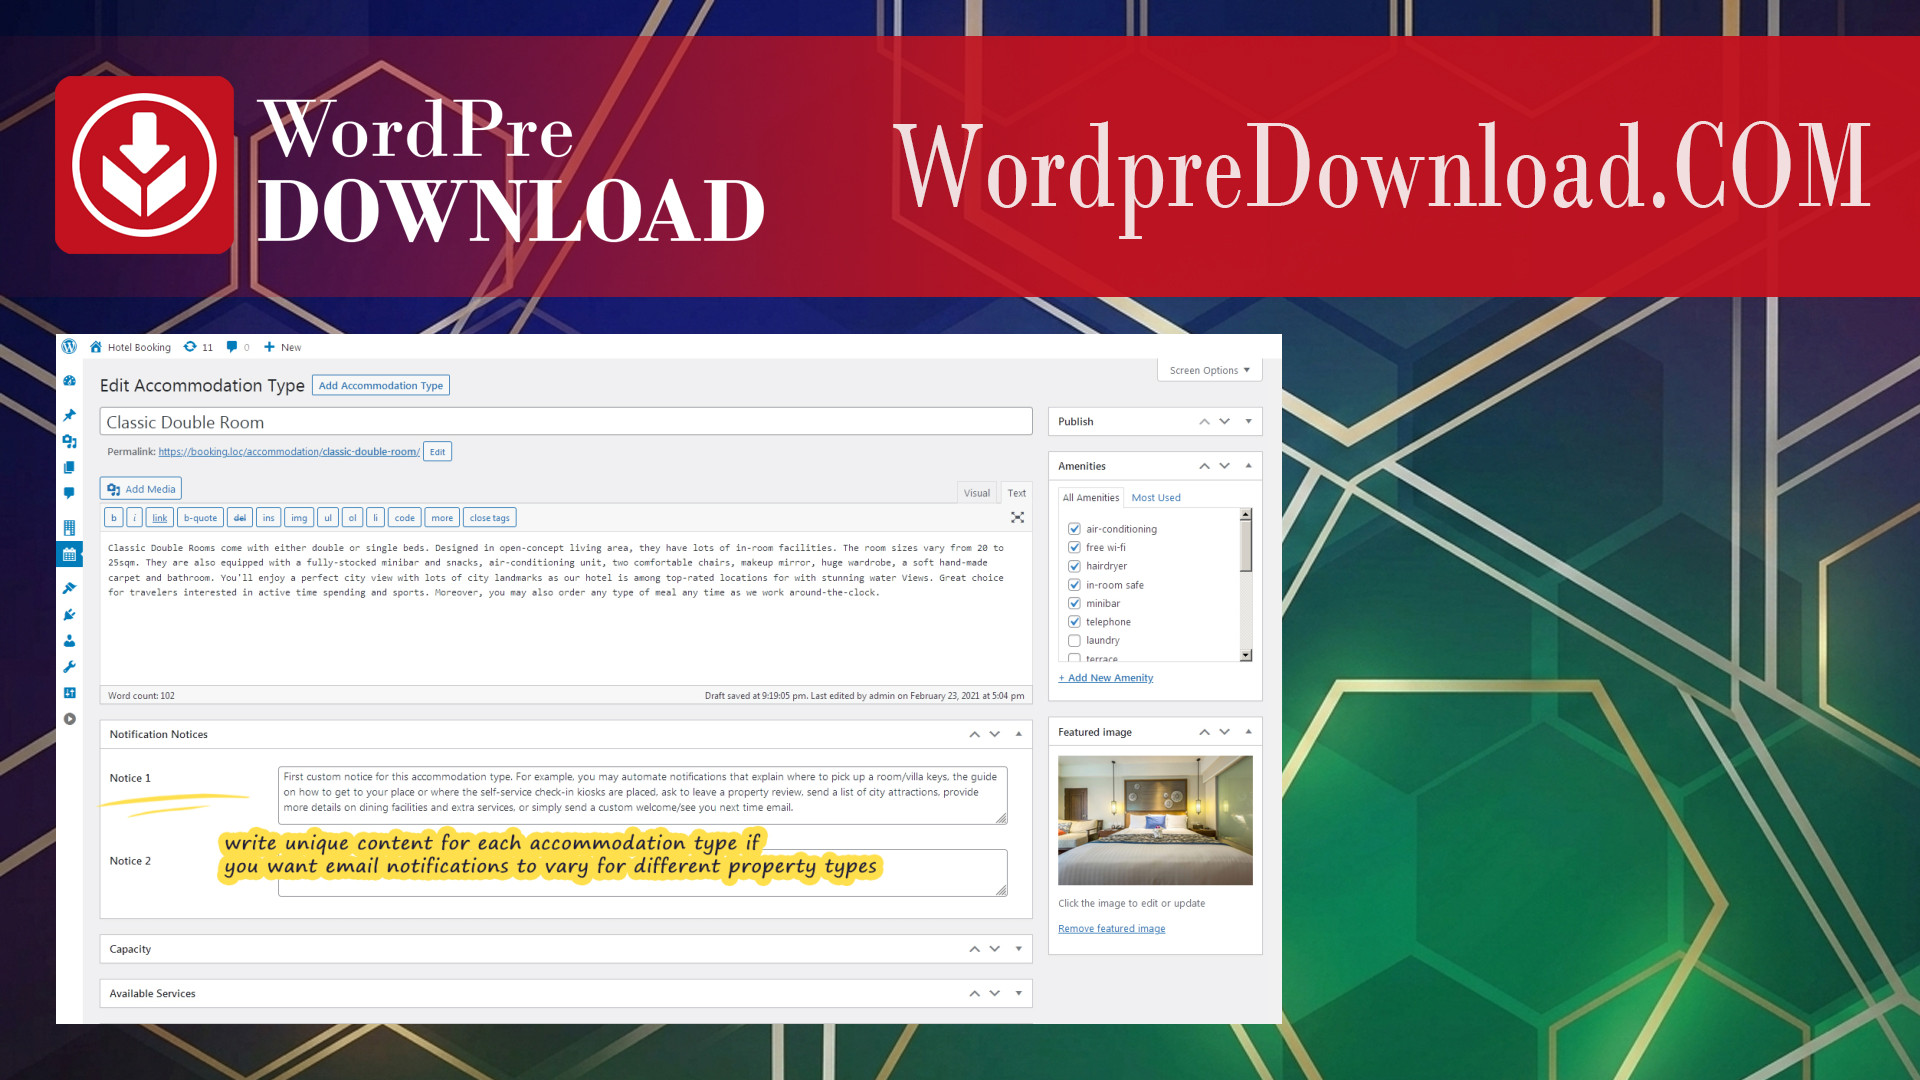This screenshot has width=1920, height=1080.
Task: Open Tools wrench sidebar icon
Action: tap(69, 667)
